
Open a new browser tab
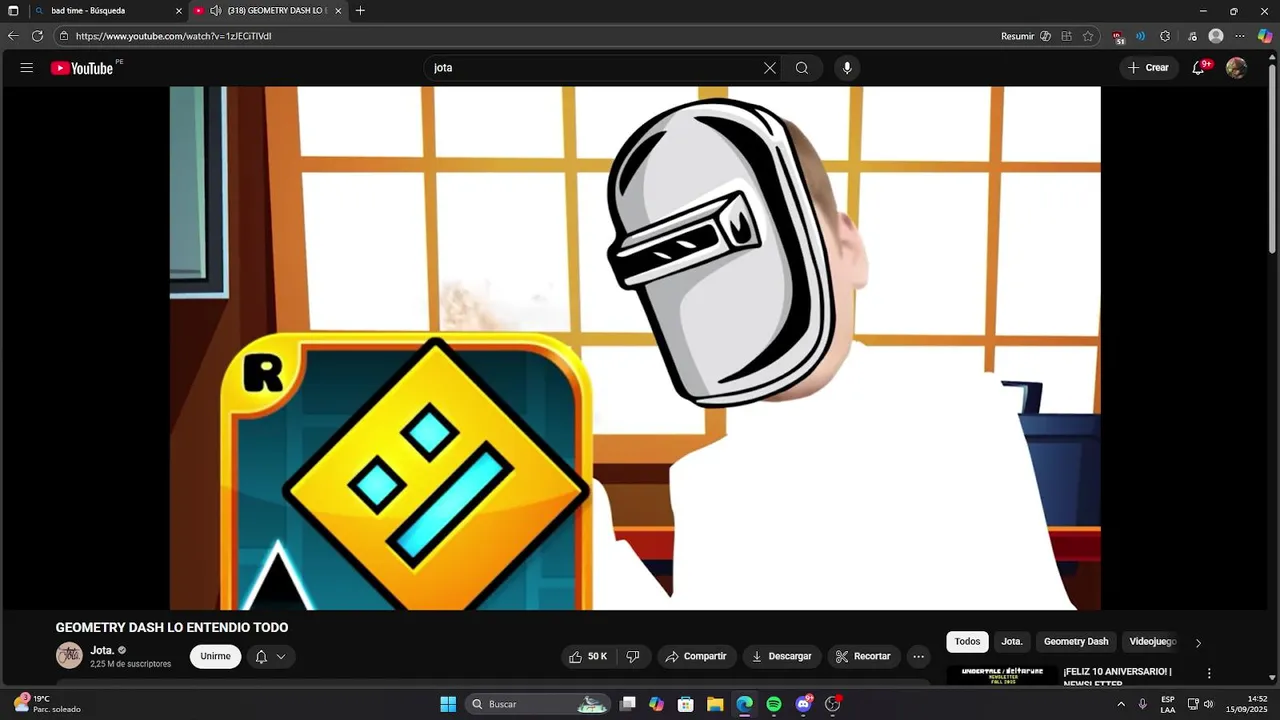click(x=360, y=11)
